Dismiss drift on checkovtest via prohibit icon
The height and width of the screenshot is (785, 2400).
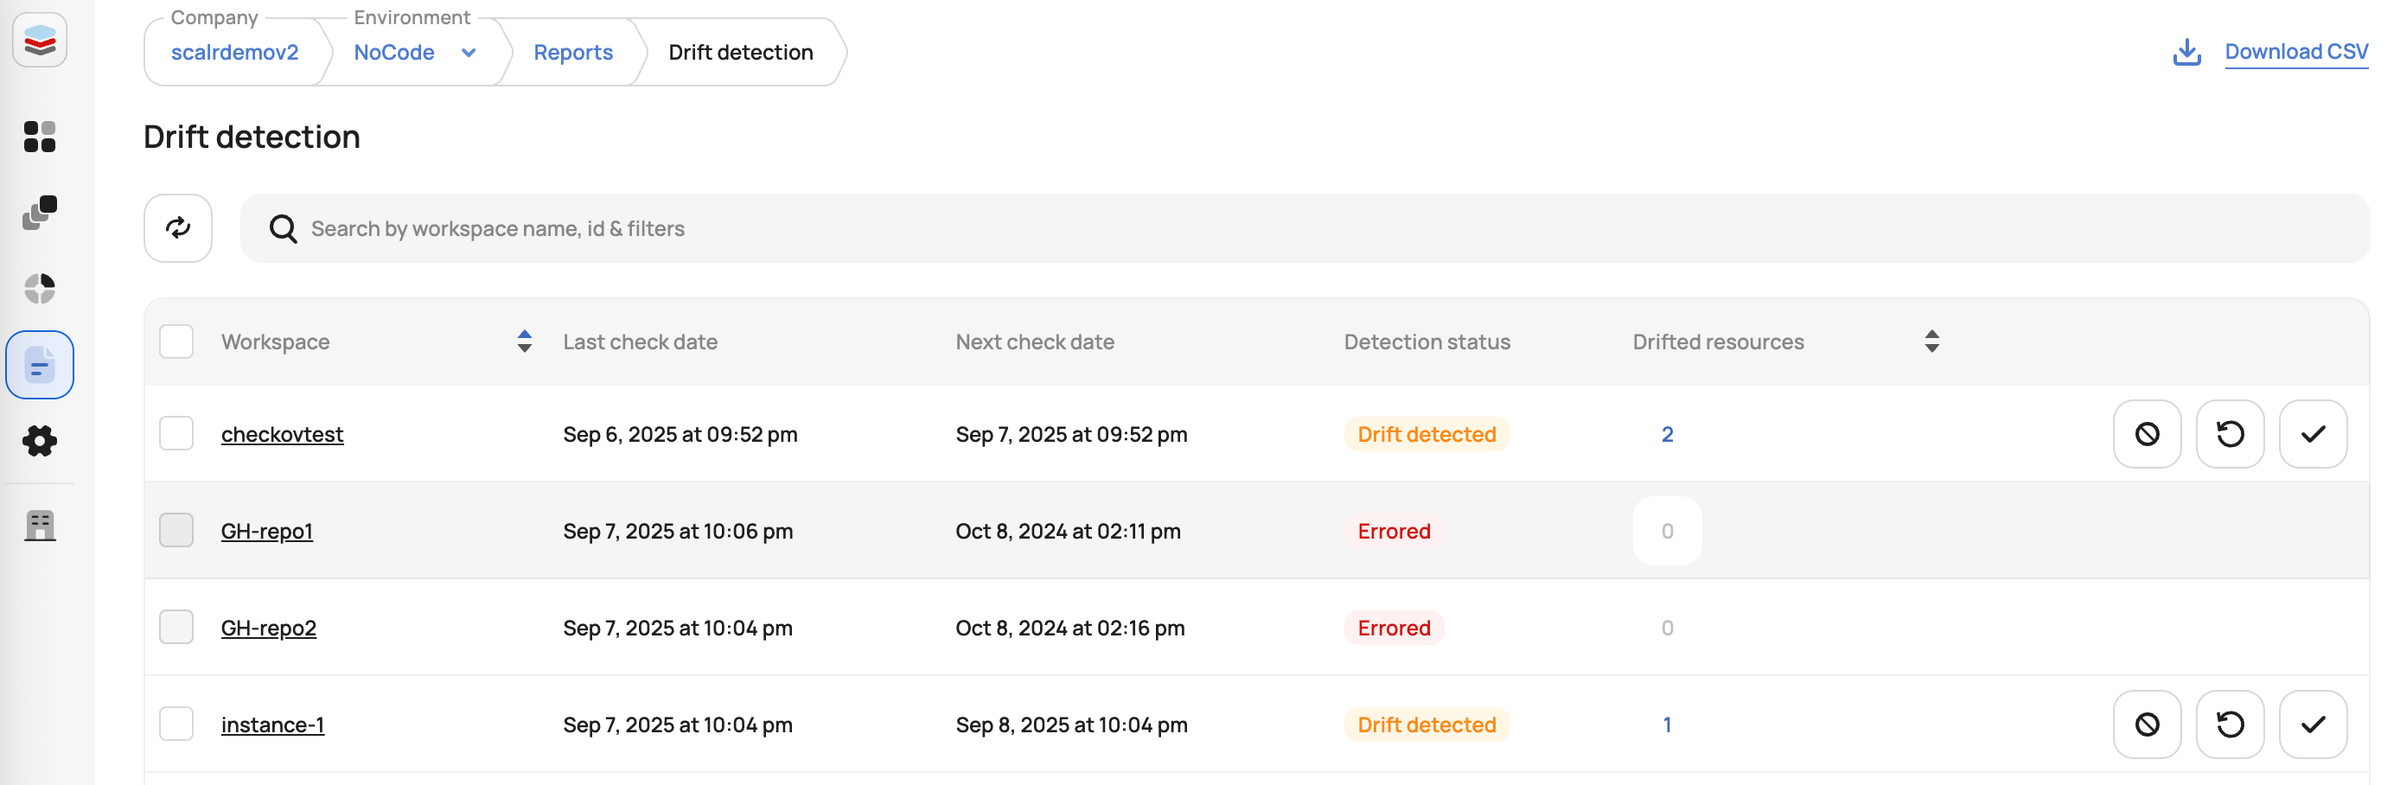pos(2147,434)
